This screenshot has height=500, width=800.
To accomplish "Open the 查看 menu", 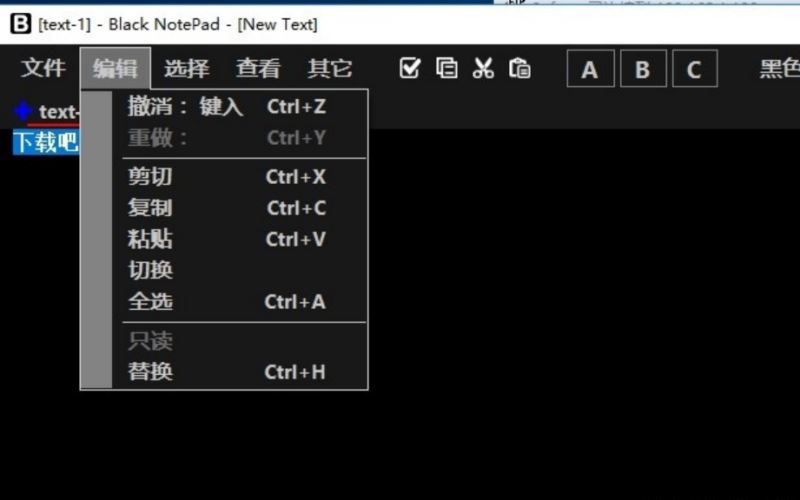I will click(x=258, y=68).
